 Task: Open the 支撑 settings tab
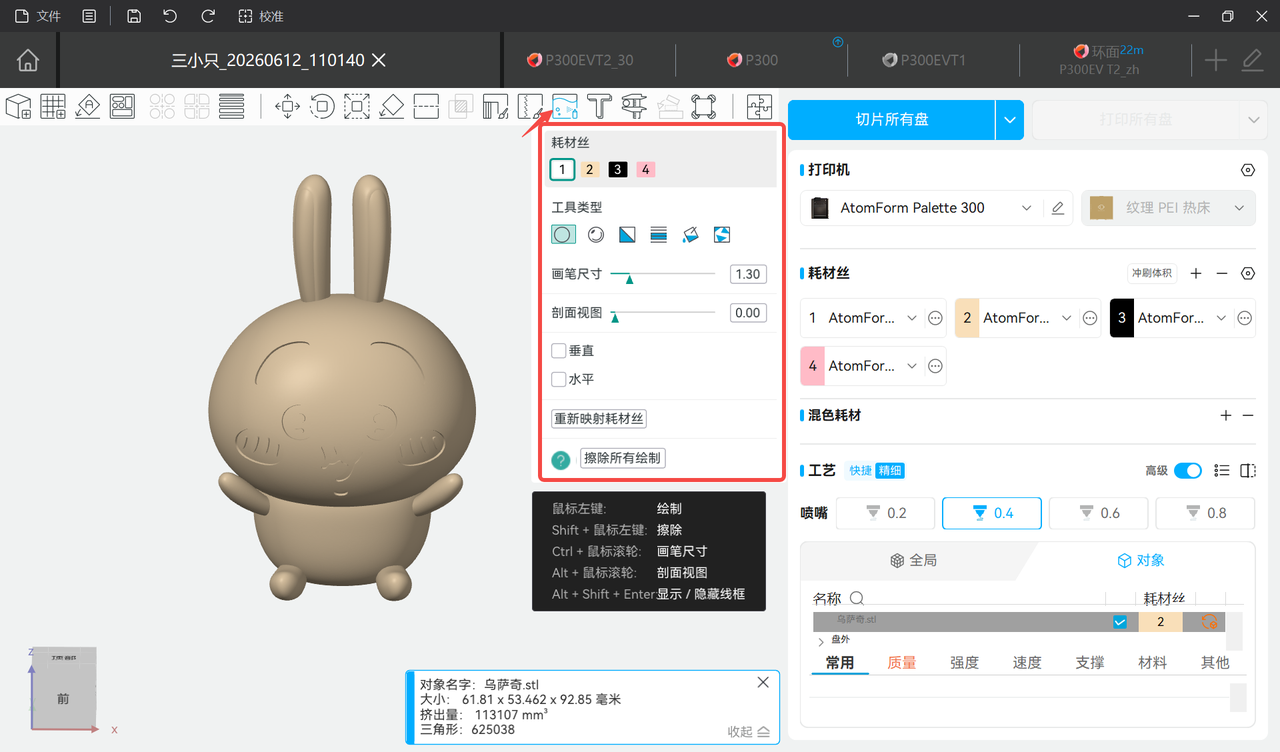1090,662
